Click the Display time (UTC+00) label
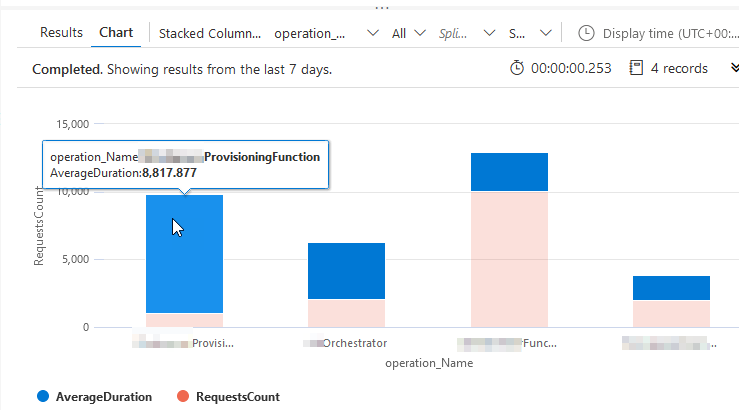This screenshot has height=410, width=739. click(x=665, y=33)
